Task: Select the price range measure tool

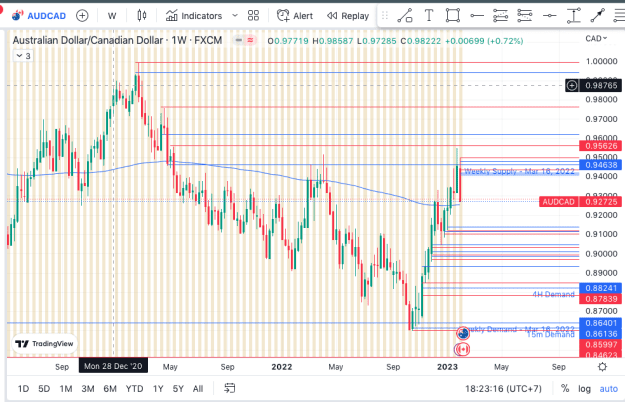Action: [574, 16]
